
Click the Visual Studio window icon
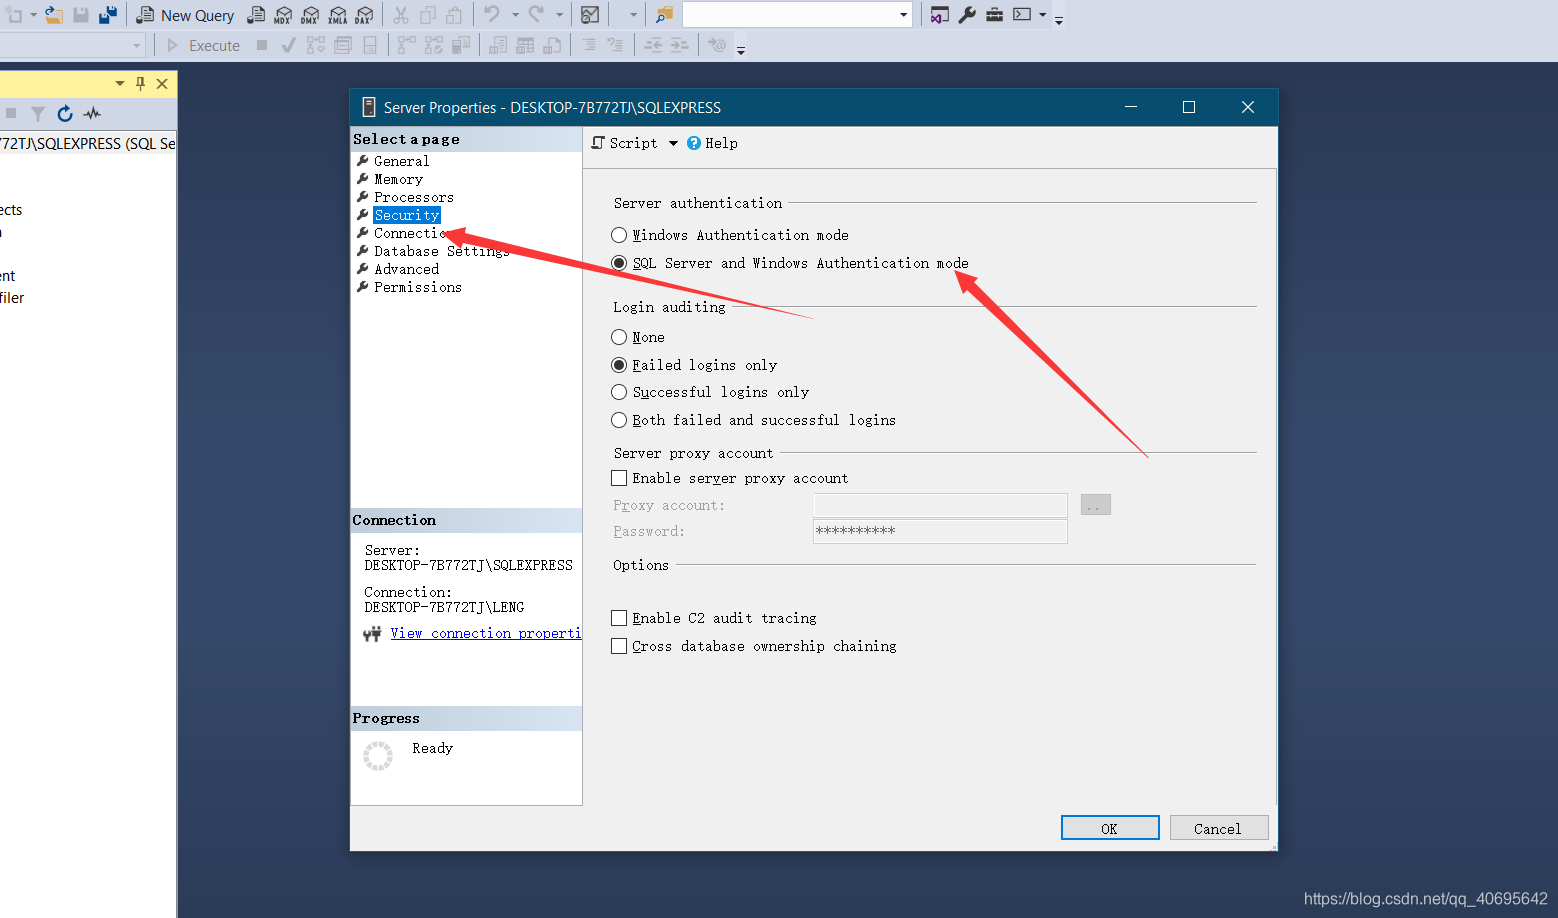939,15
